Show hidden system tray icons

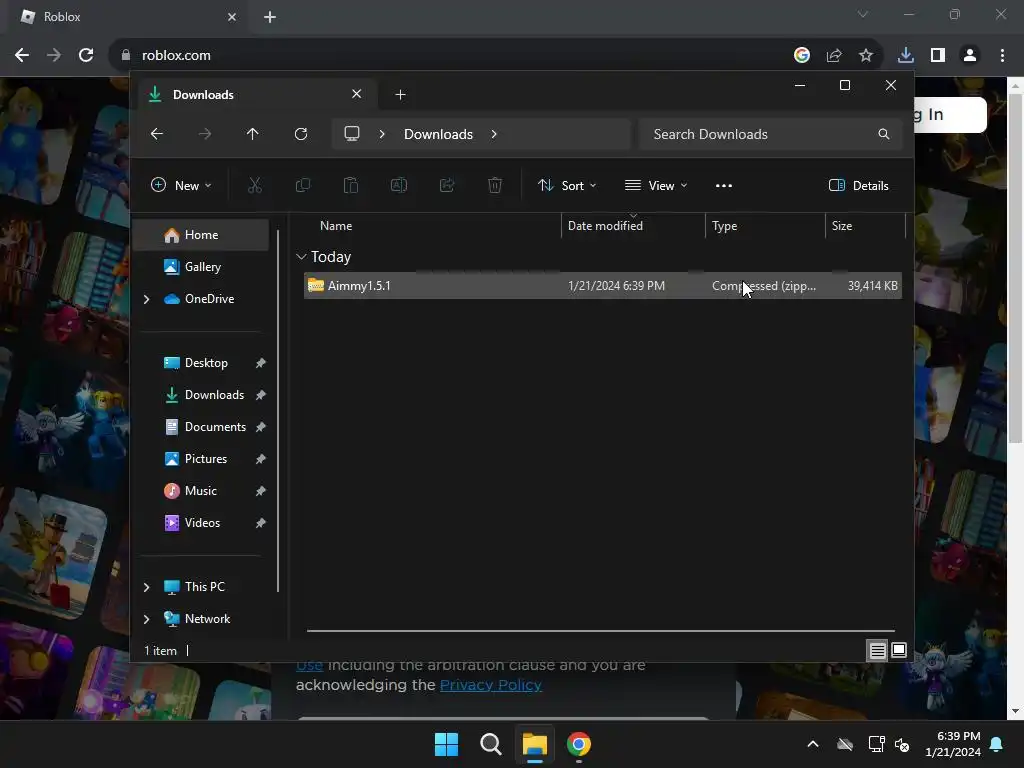point(813,744)
